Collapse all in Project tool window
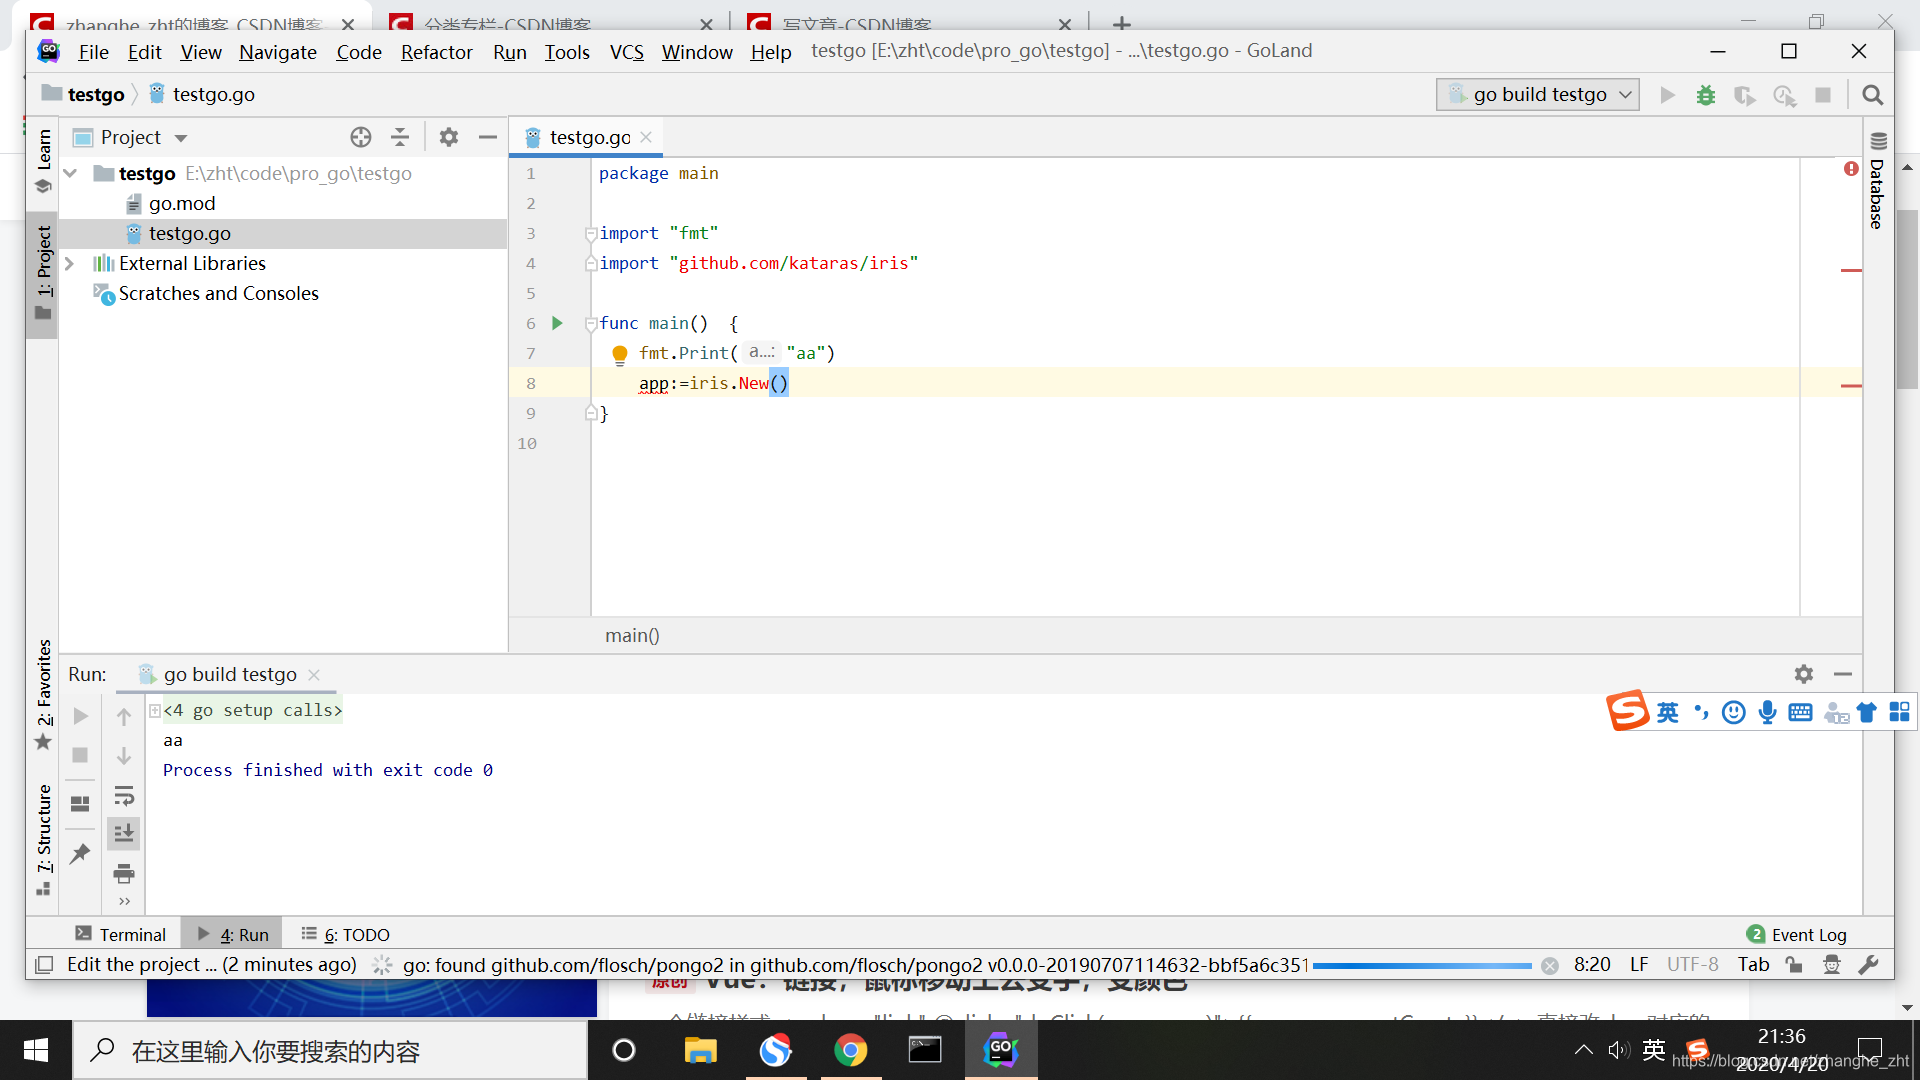Image resolution: width=1920 pixels, height=1080 pixels. point(400,137)
